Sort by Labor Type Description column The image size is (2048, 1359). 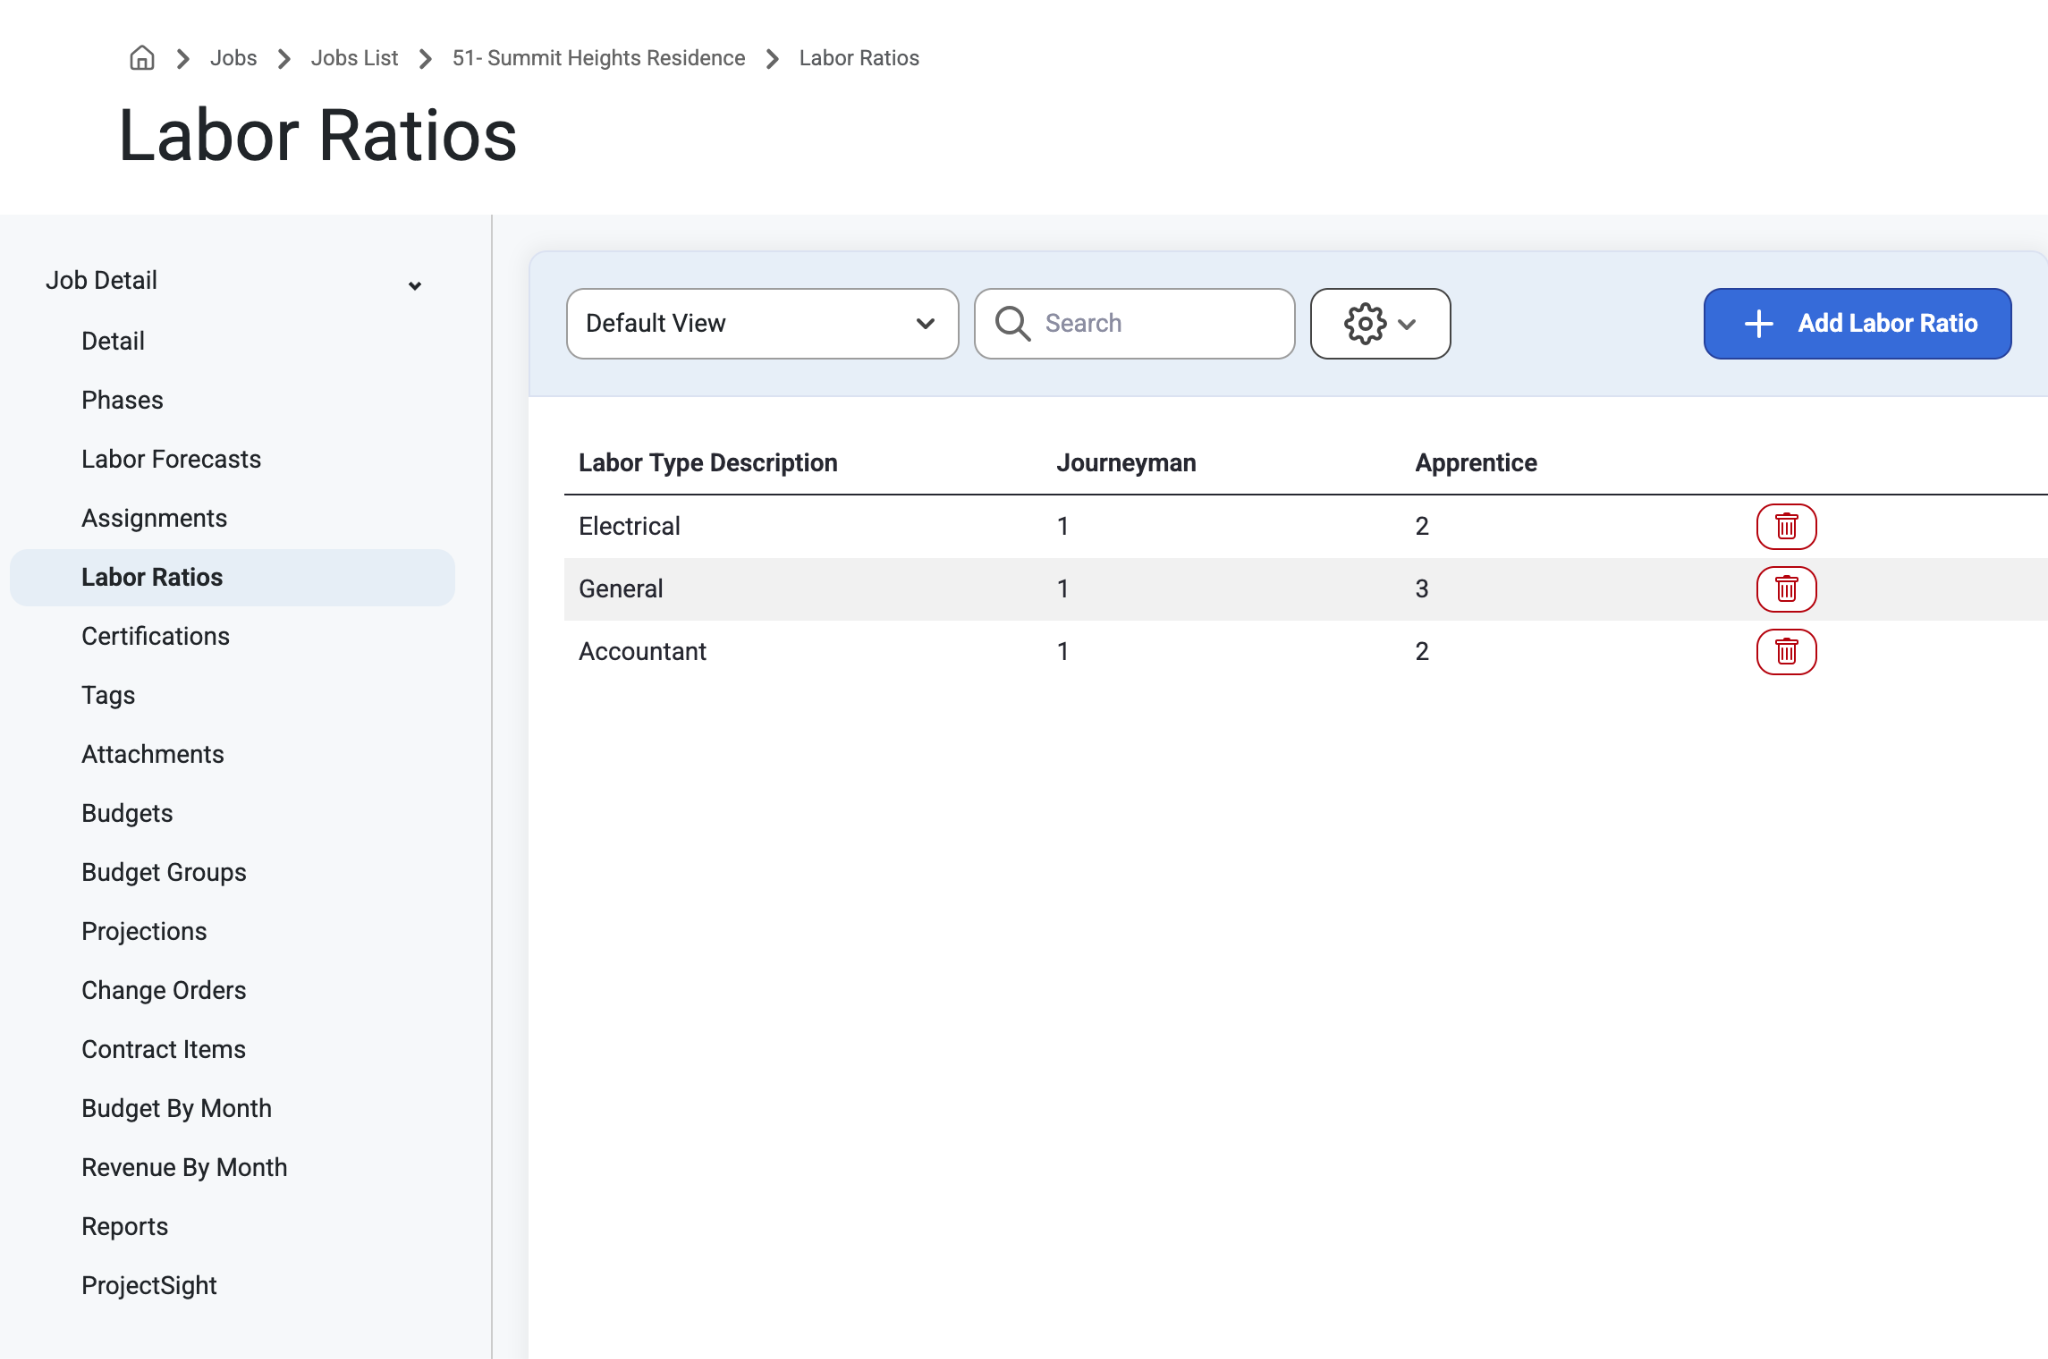[x=708, y=463]
